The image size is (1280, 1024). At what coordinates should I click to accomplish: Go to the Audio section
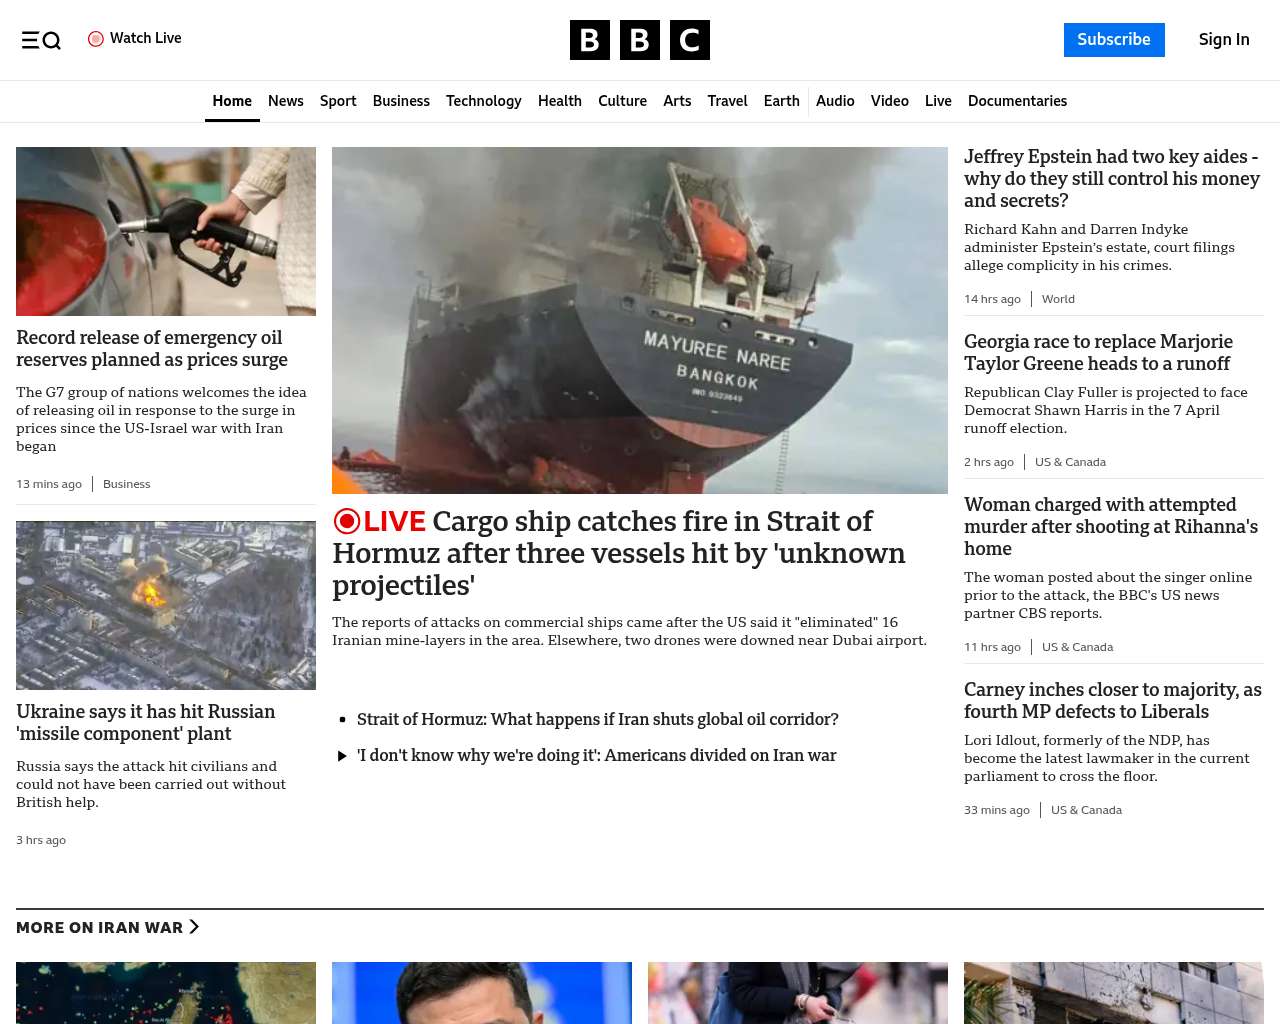835,101
